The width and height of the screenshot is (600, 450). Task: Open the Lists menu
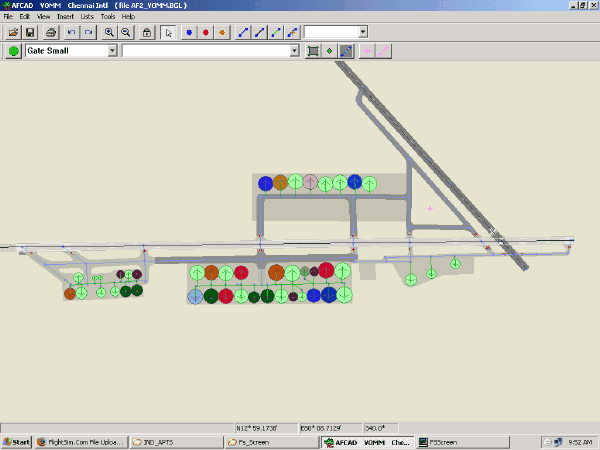point(87,17)
